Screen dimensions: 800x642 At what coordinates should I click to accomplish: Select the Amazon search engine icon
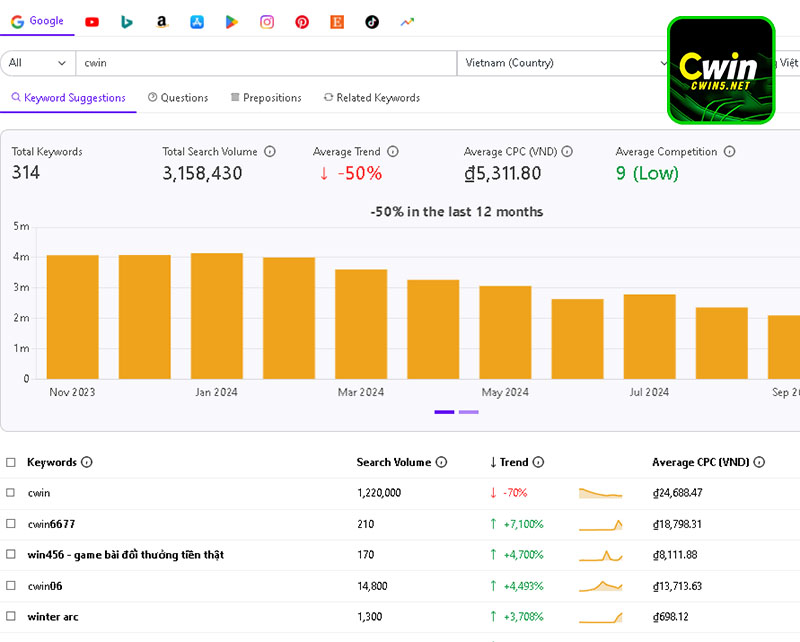tap(162, 22)
